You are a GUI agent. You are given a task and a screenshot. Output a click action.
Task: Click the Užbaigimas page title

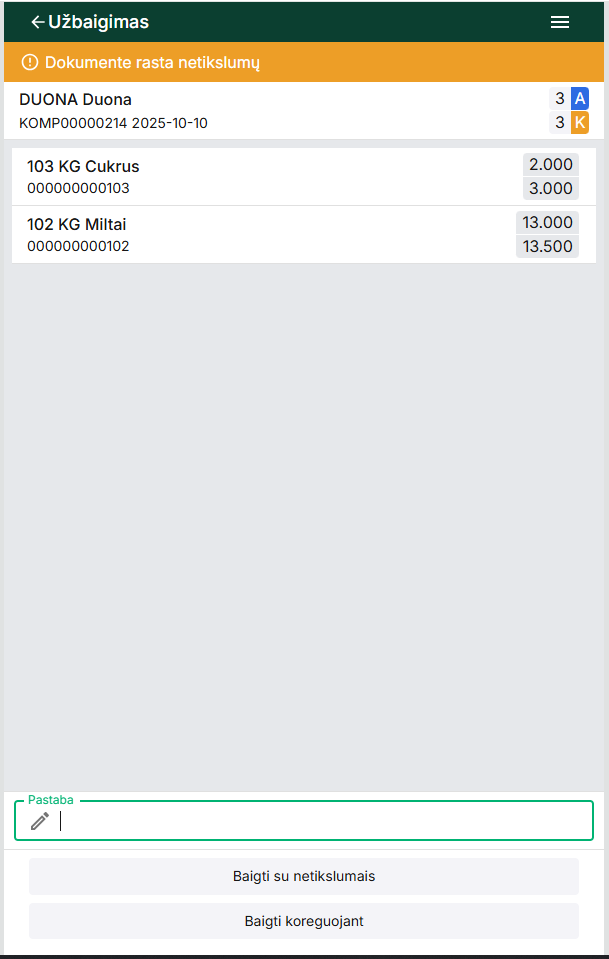(x=99, y=22)
